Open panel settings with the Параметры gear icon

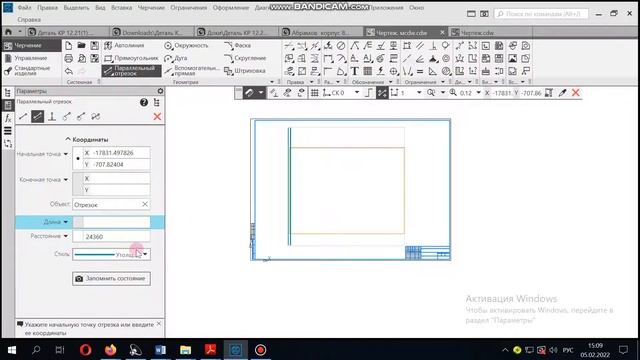click(x=160, y=91)
